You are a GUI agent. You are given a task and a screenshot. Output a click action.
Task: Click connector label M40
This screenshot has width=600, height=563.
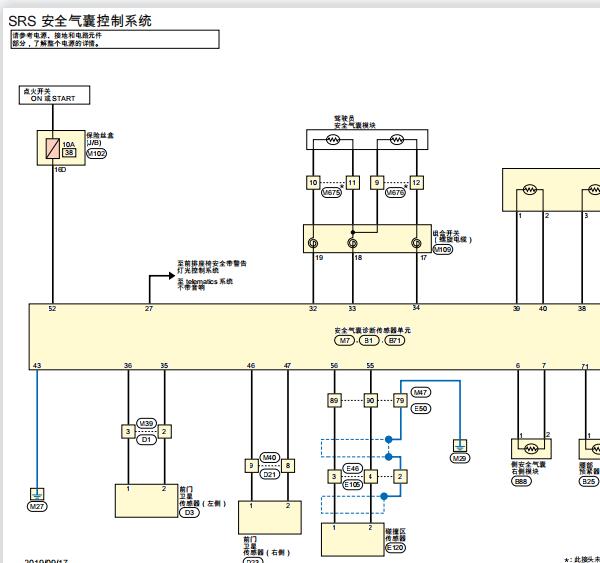tap(270, 457)
